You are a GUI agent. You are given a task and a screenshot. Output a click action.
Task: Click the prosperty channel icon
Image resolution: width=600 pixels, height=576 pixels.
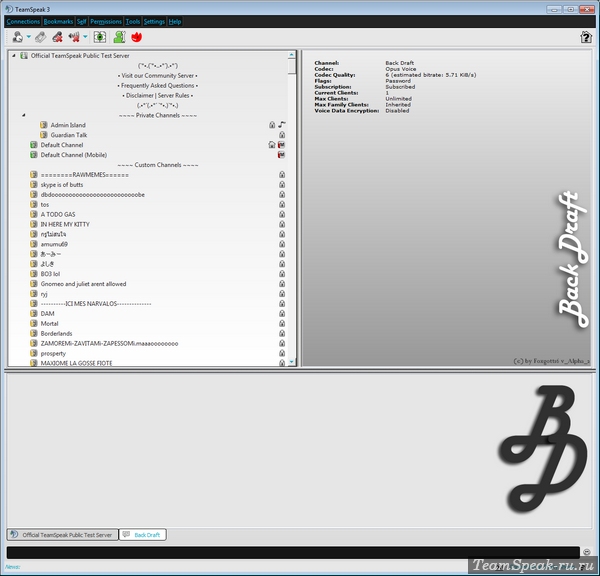click(34, 354)
